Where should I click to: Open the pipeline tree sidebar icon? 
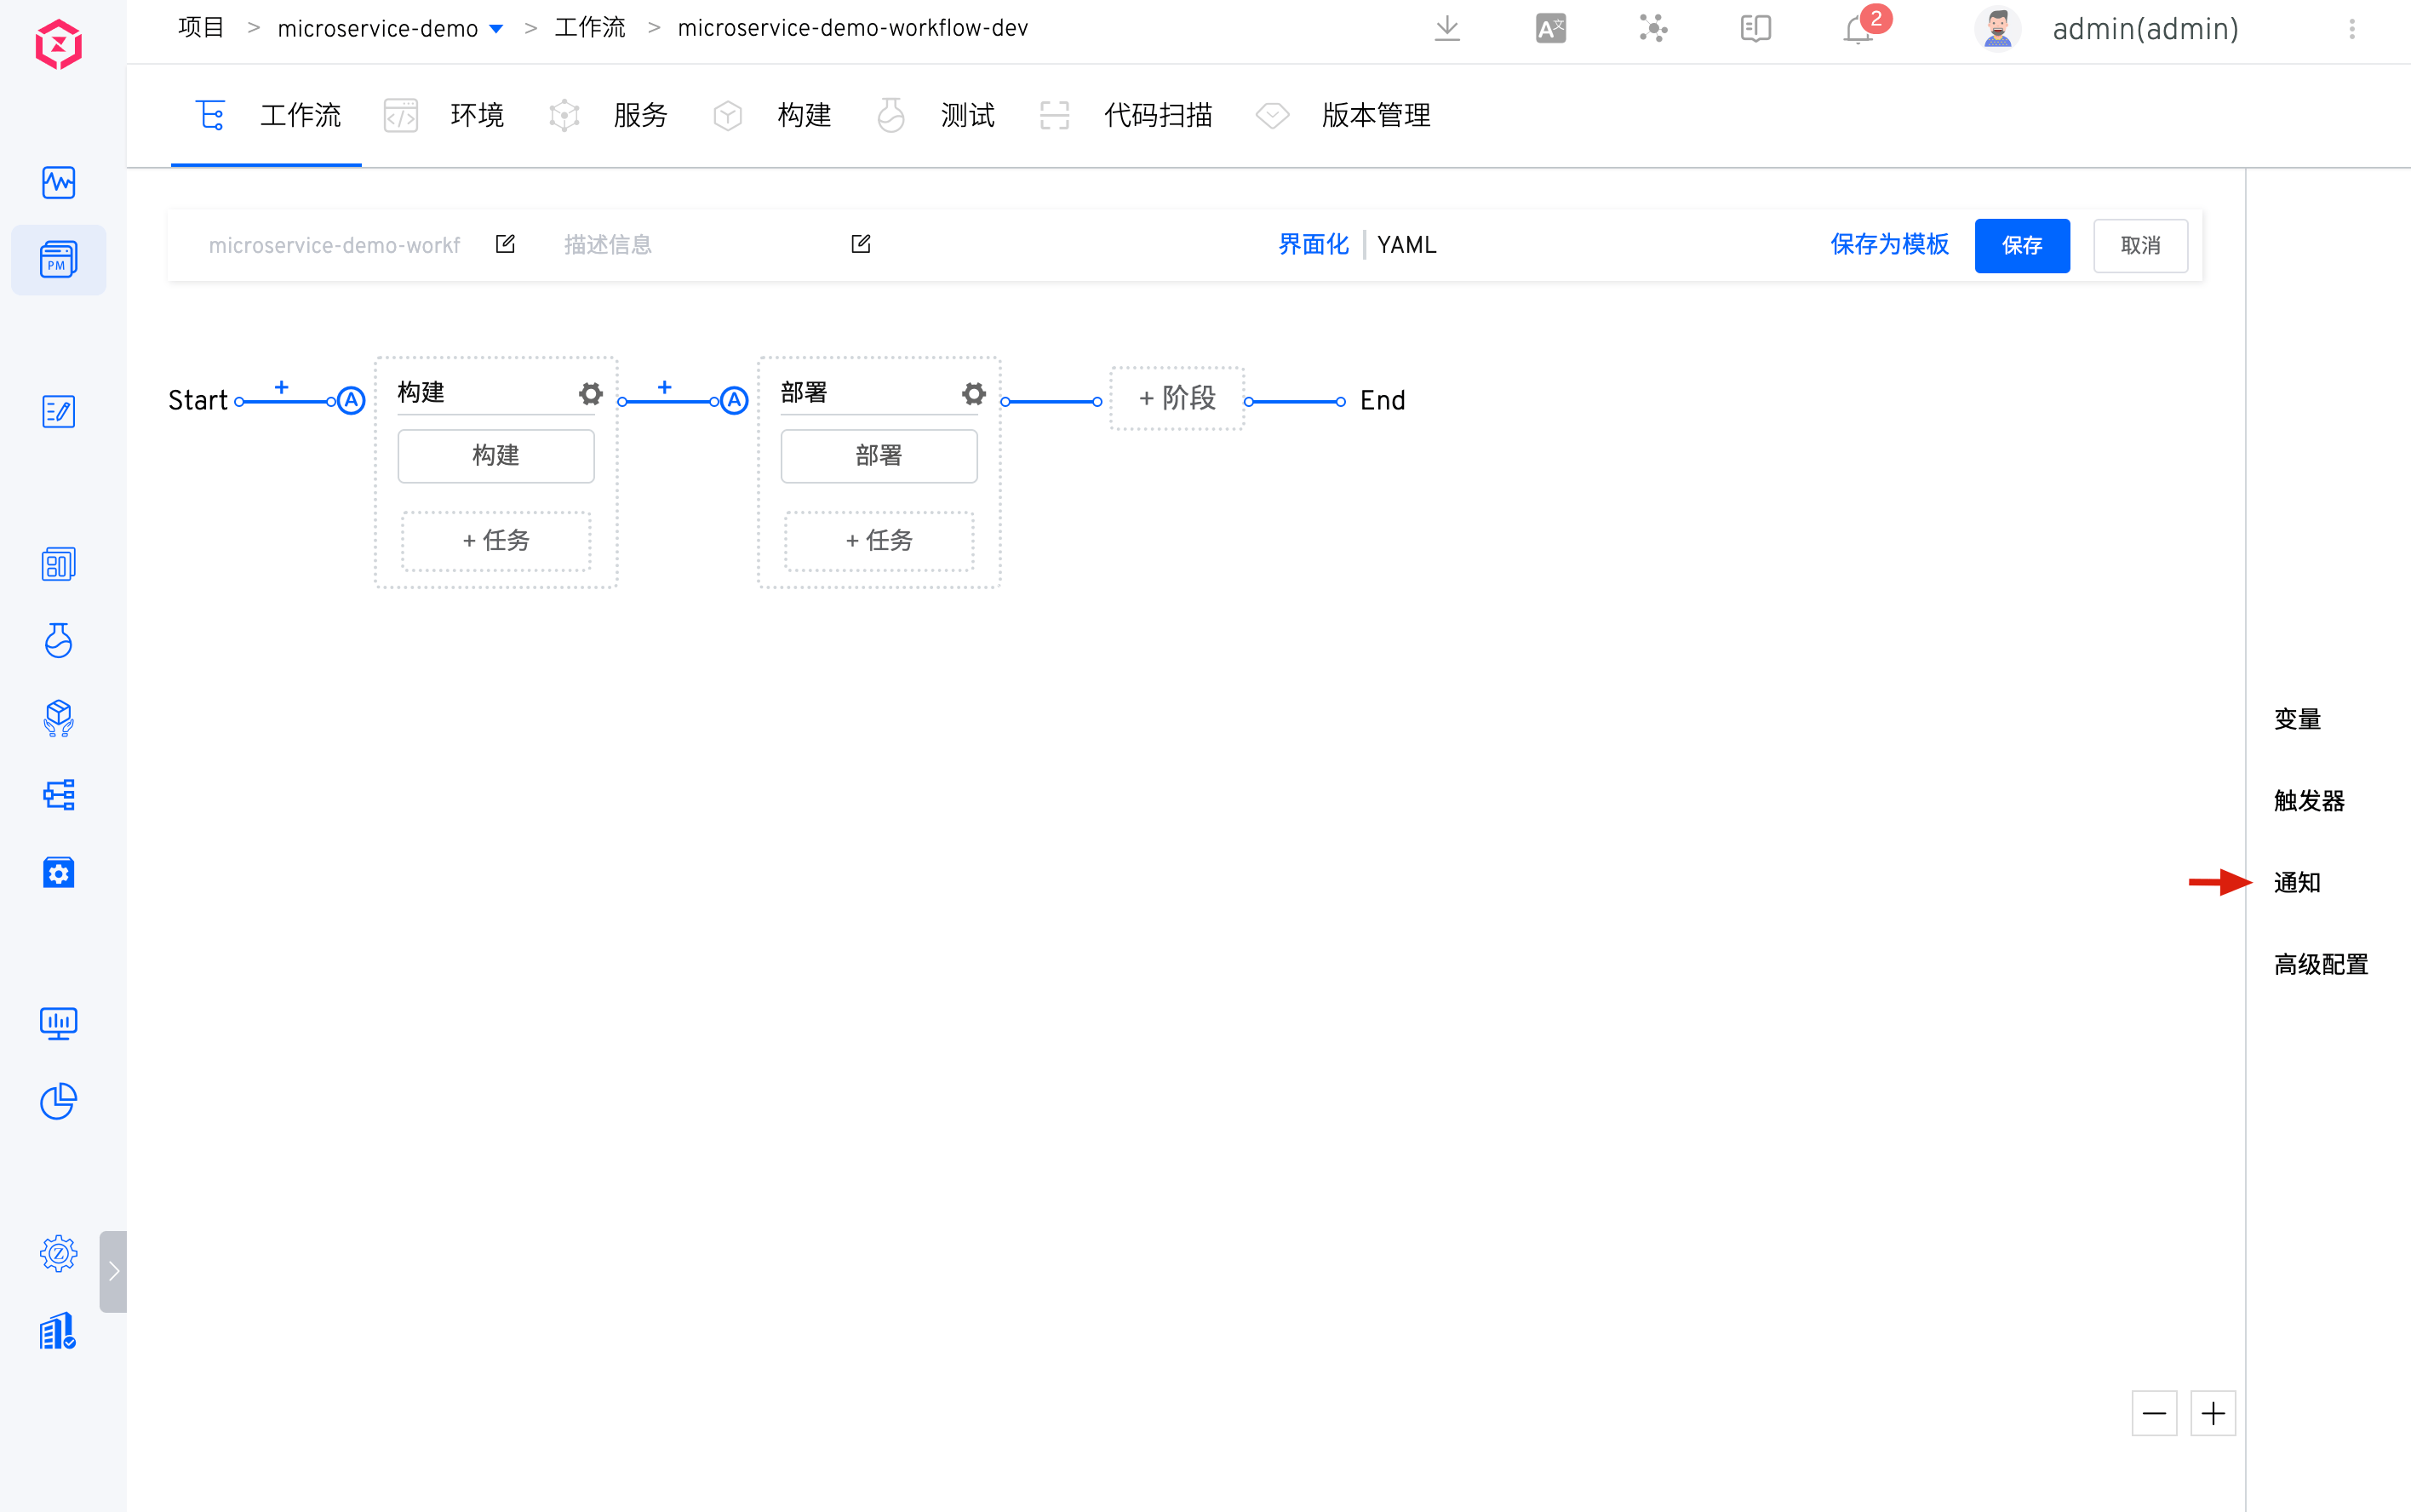tap(58, 795)
